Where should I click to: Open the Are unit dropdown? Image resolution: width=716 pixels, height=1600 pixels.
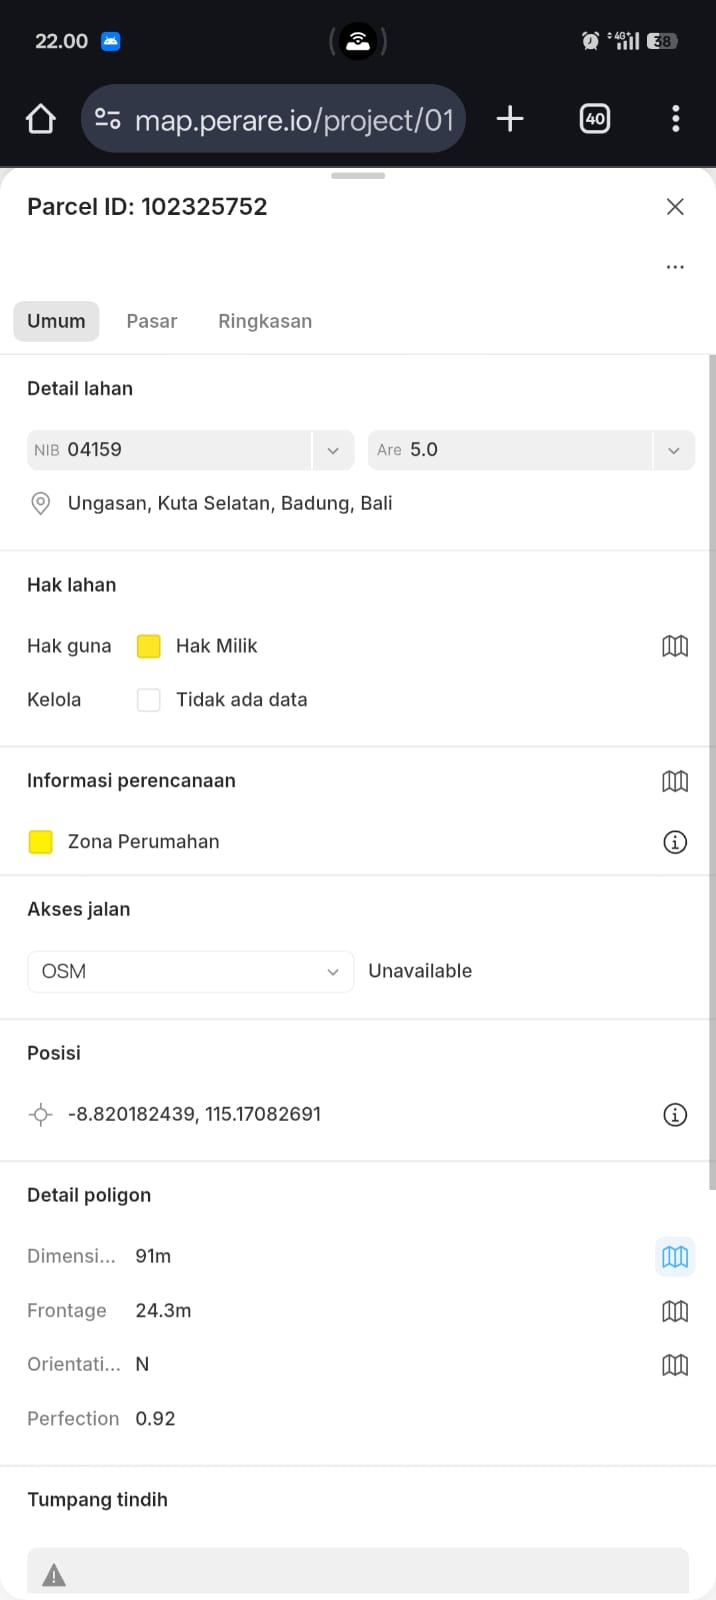point(673,450)
